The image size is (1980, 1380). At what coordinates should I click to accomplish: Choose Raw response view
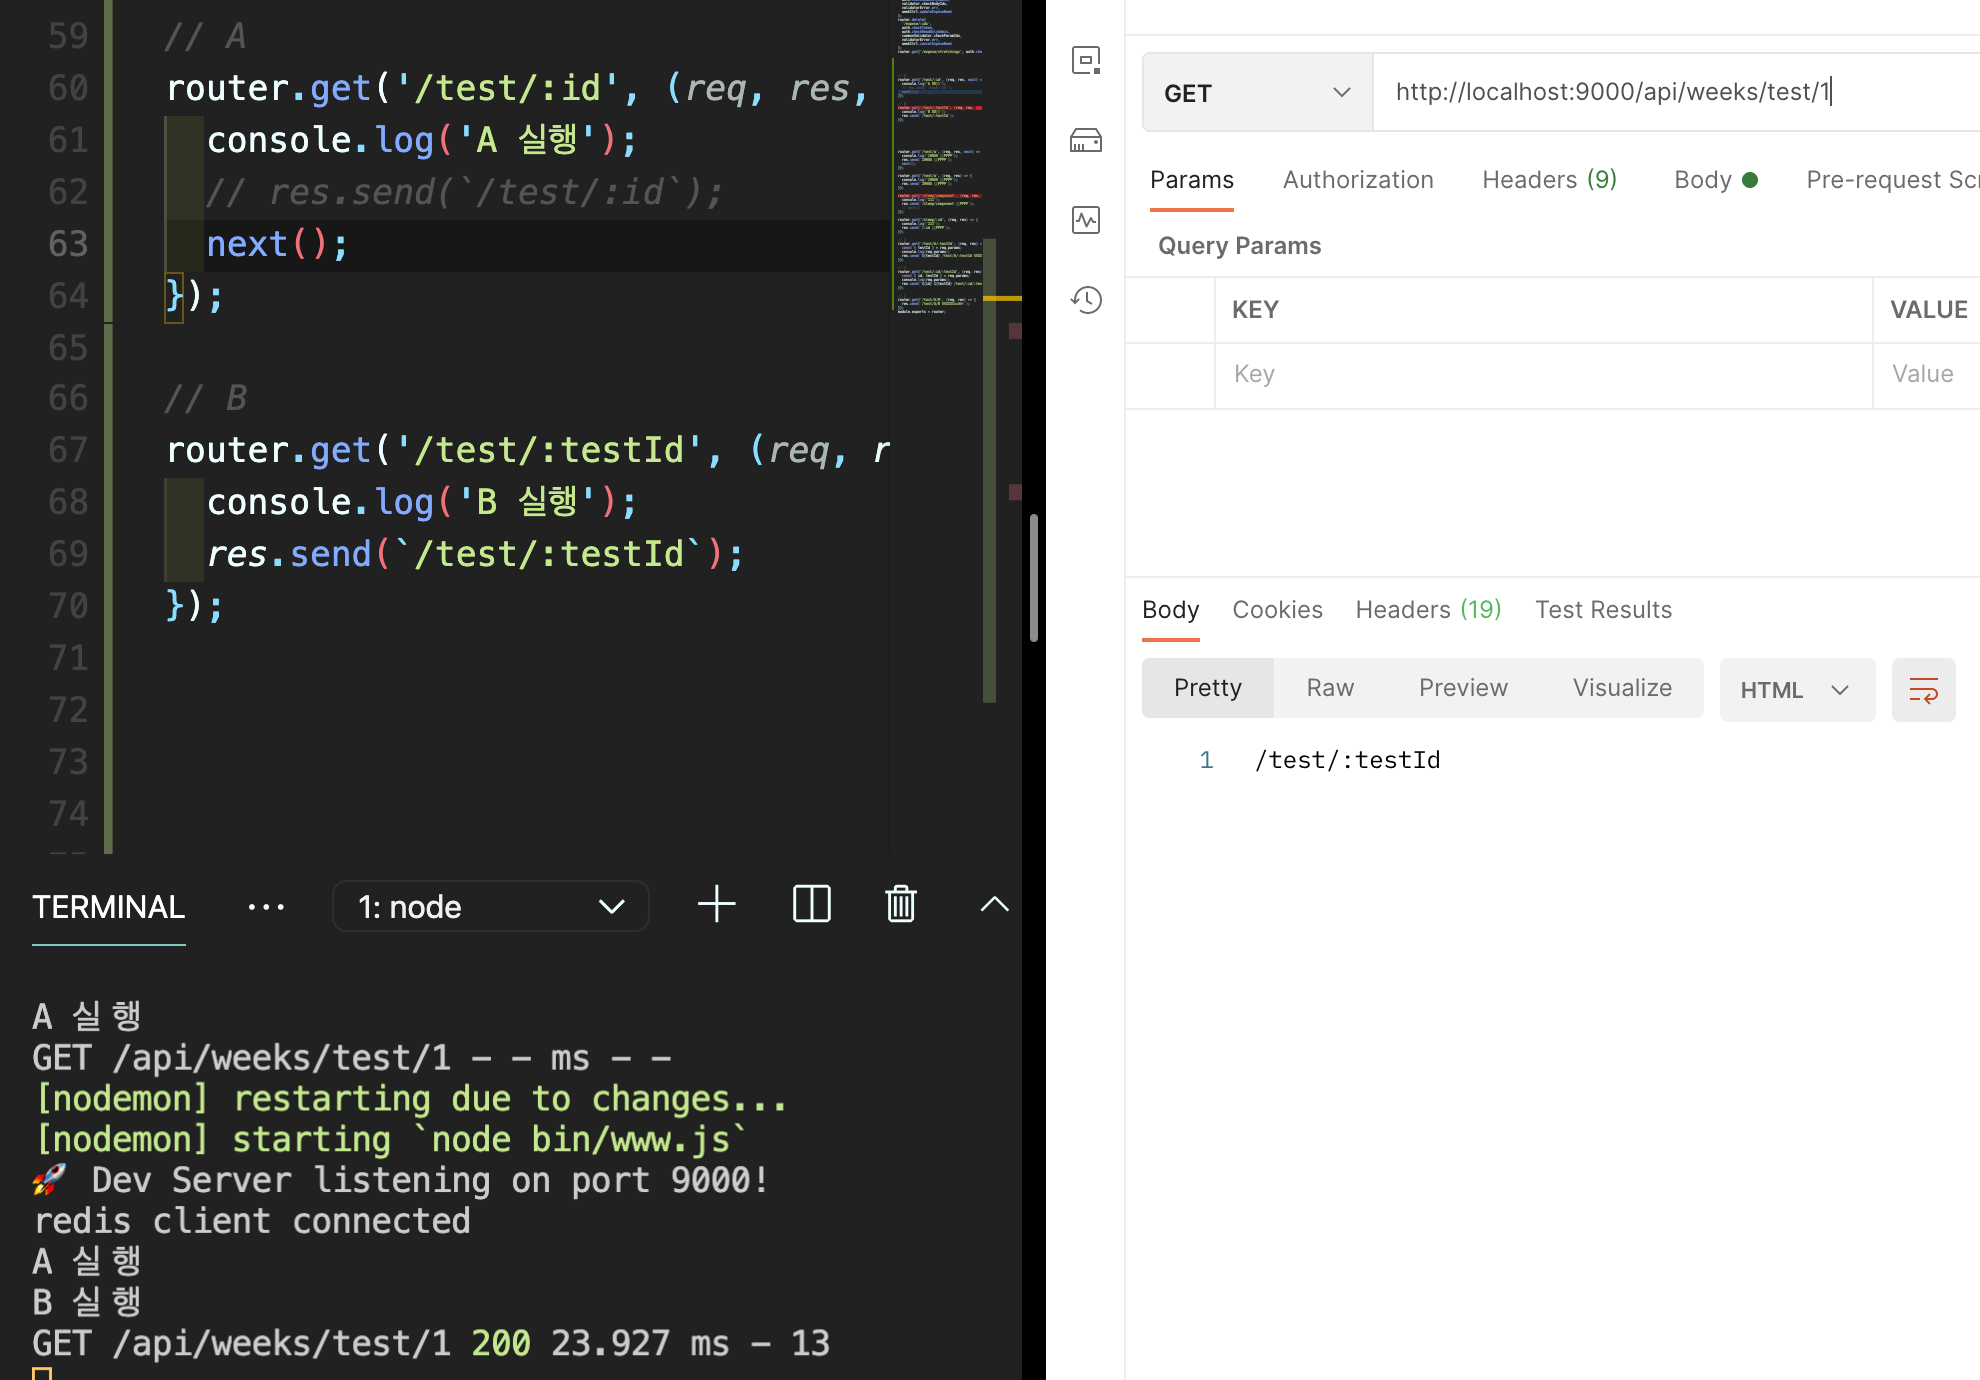1329,688
